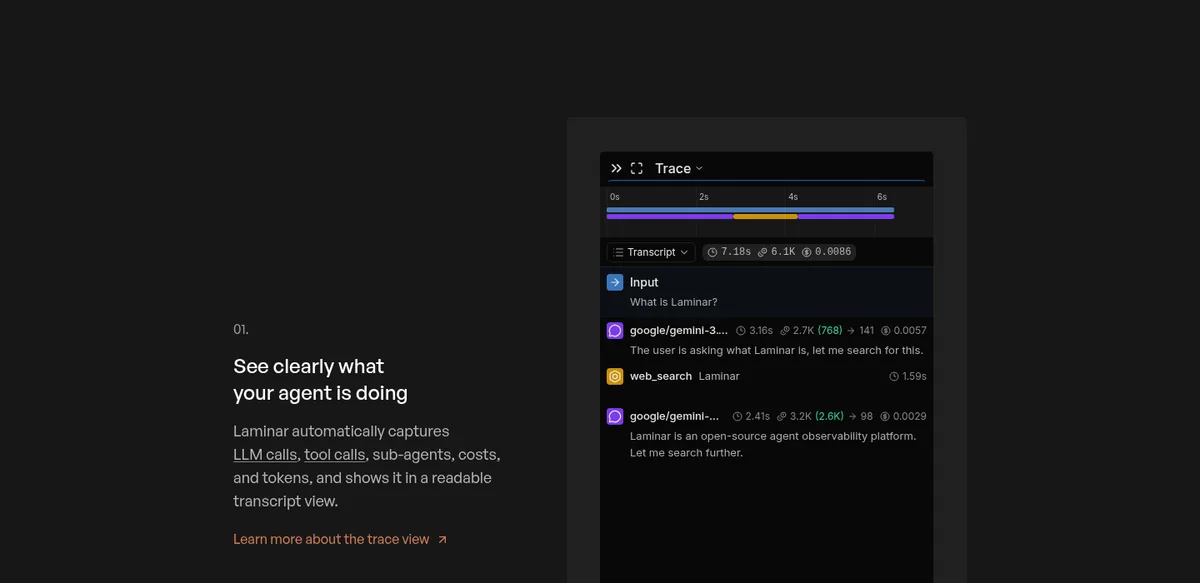Toggle fullscreen view of trace panel
This screenshot has width=1200, height=583.
pos(636,168)
